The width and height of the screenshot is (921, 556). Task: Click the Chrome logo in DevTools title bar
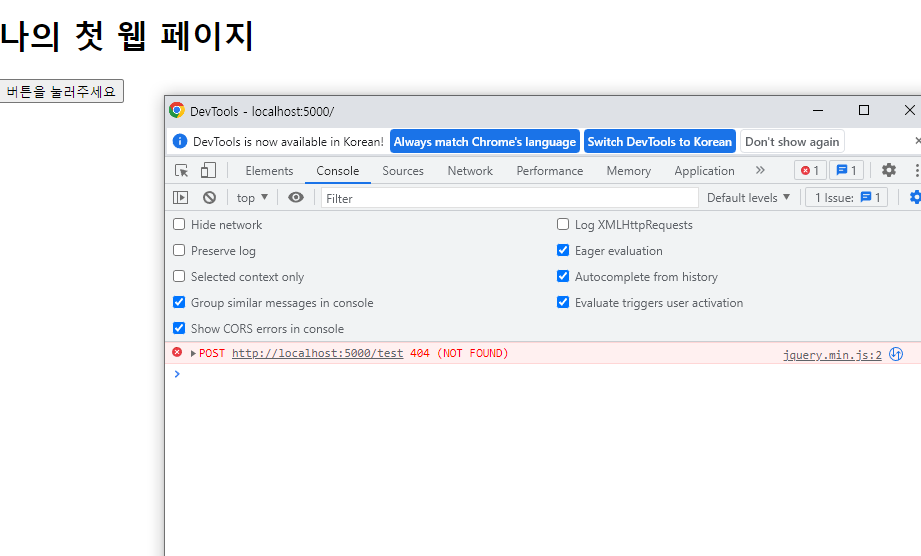tap(177, 110)
